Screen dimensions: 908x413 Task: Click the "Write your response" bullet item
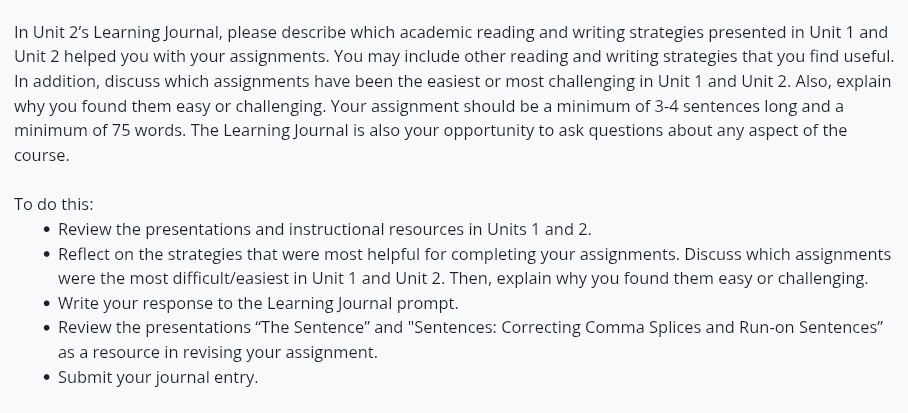[x=255, y=302]
